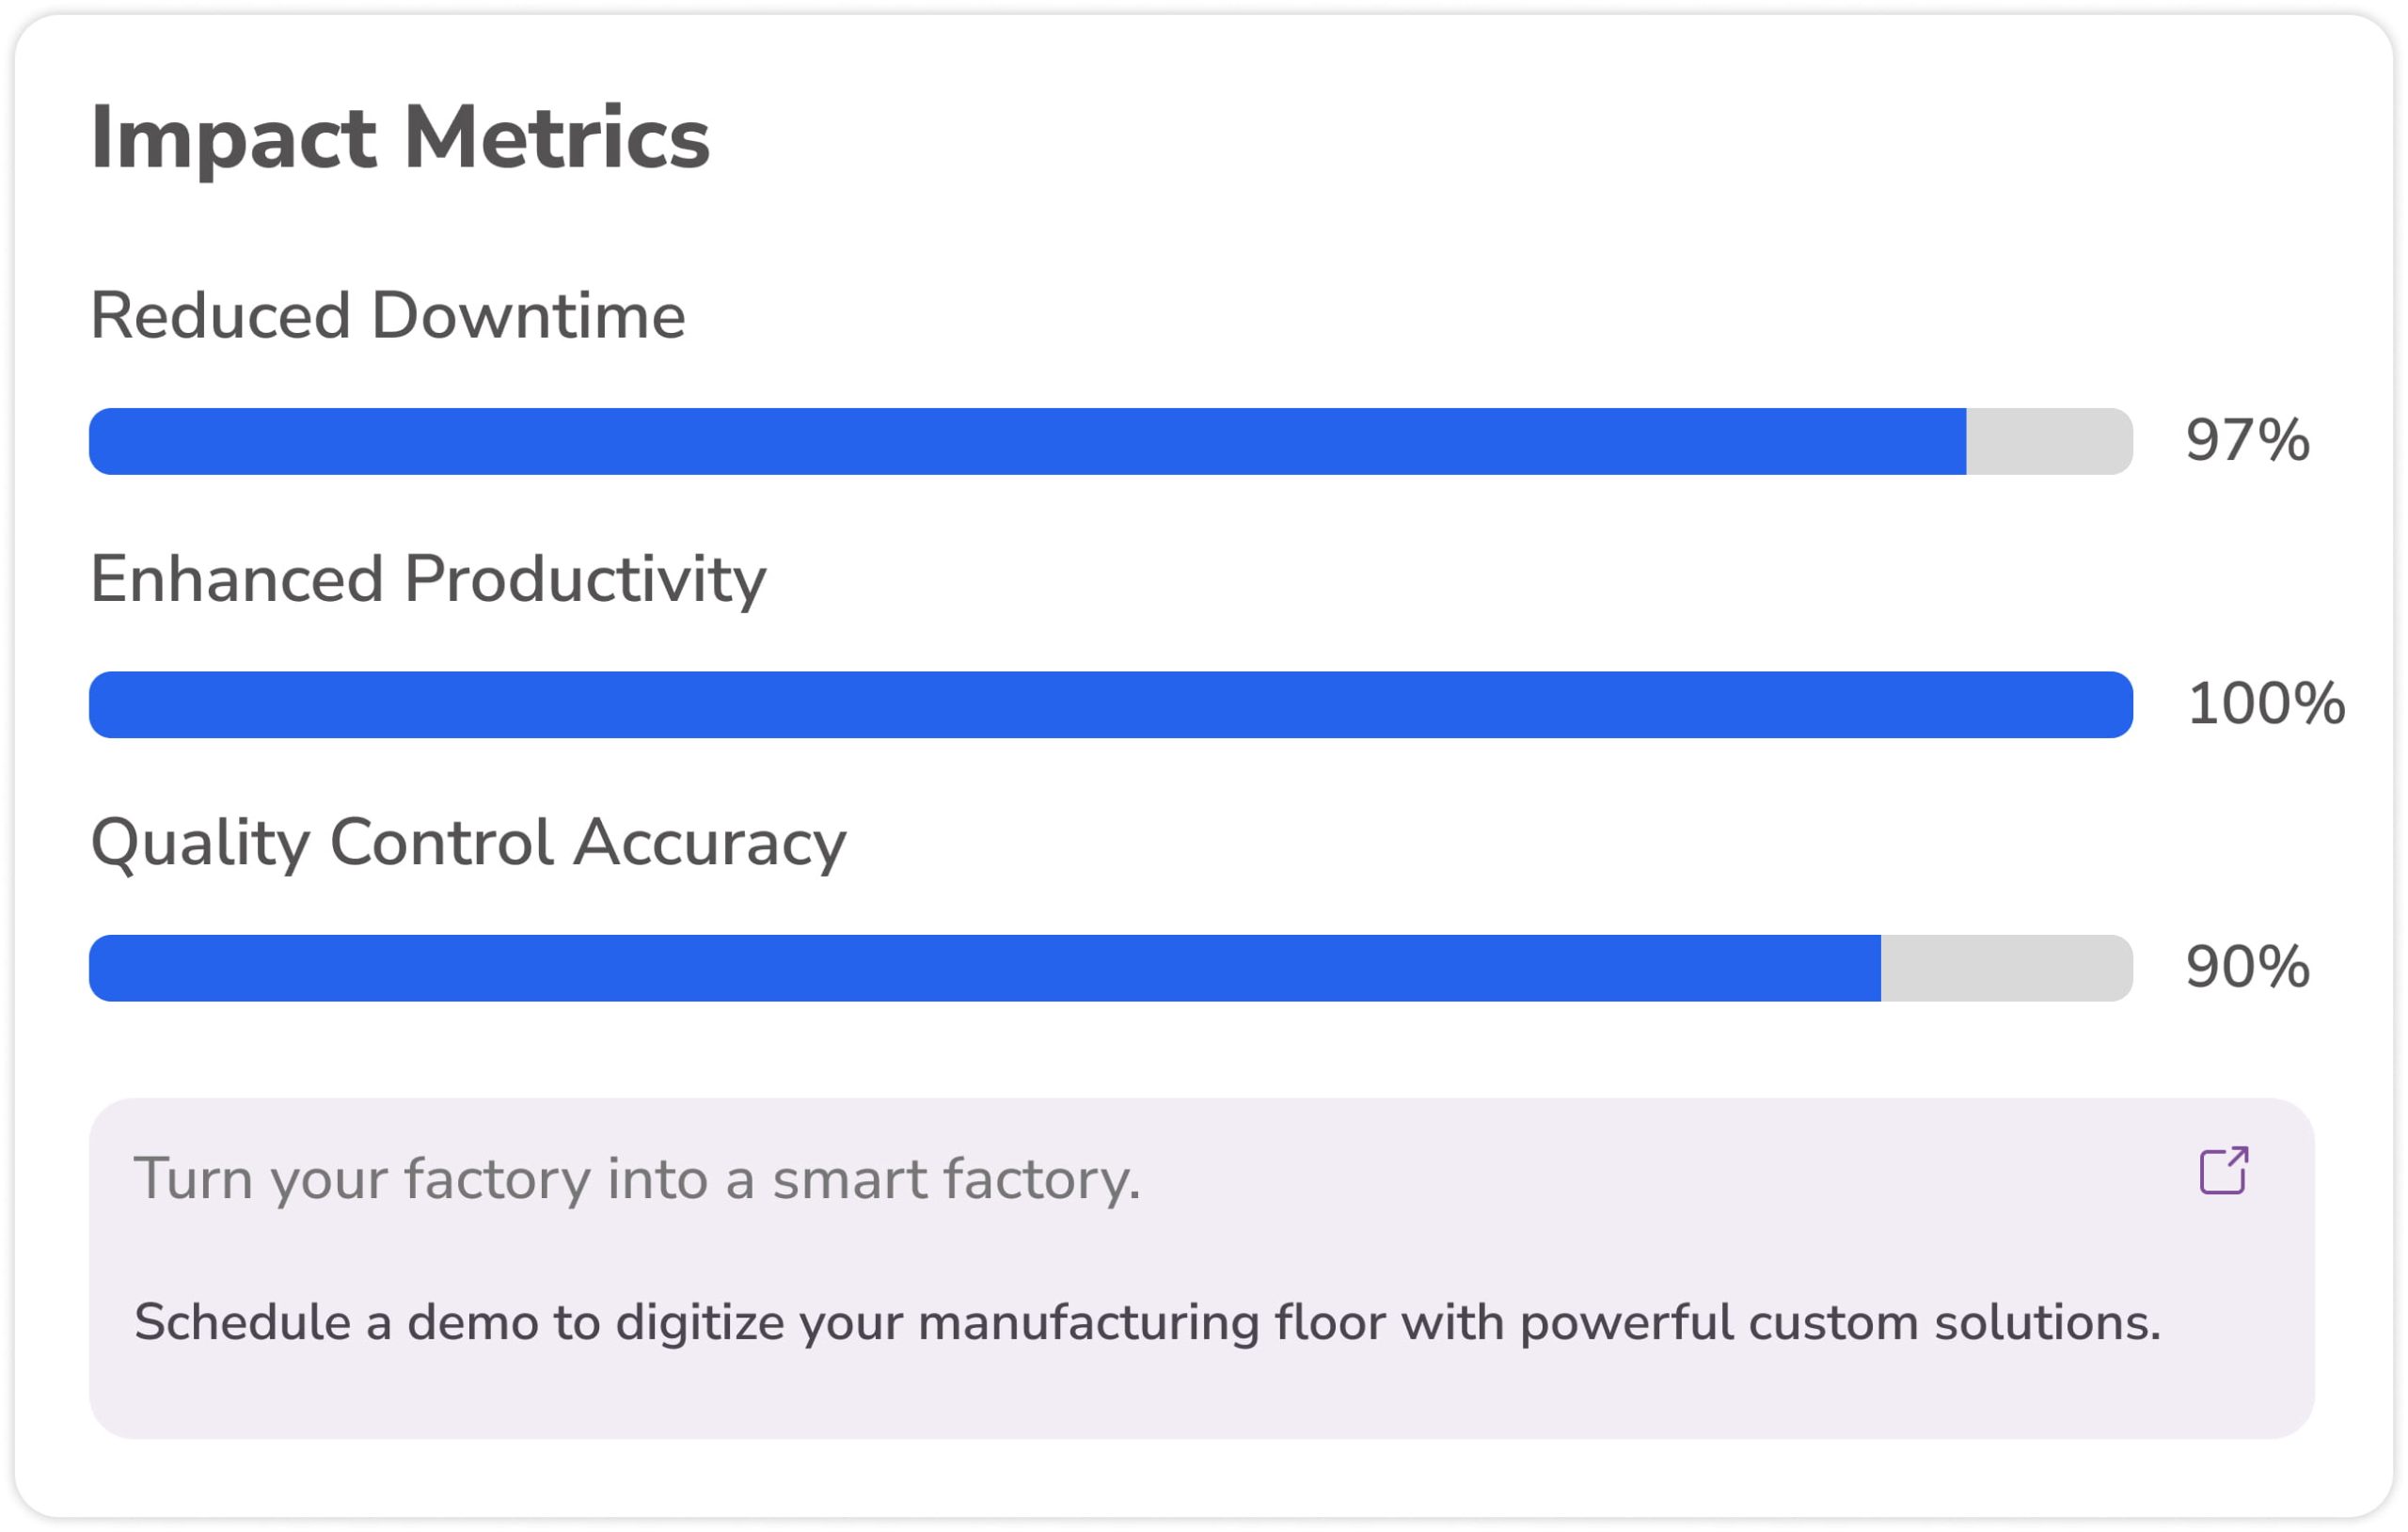Screen dimensions: 2408x1532
Task: Click the Reduced Downtime progress bar
Action: click(1111, 441)
